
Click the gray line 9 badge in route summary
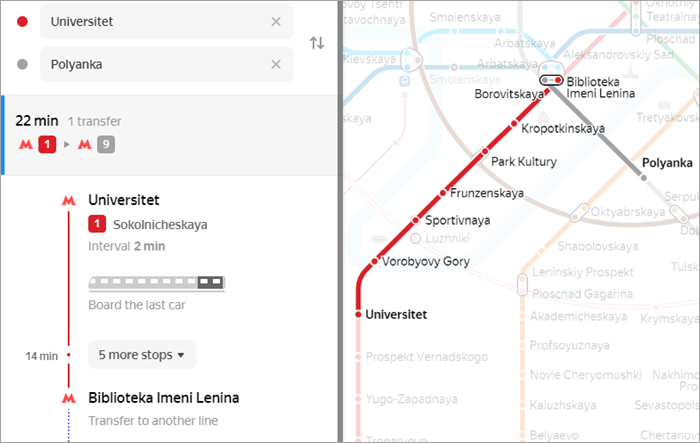click(x=106, y=144)
